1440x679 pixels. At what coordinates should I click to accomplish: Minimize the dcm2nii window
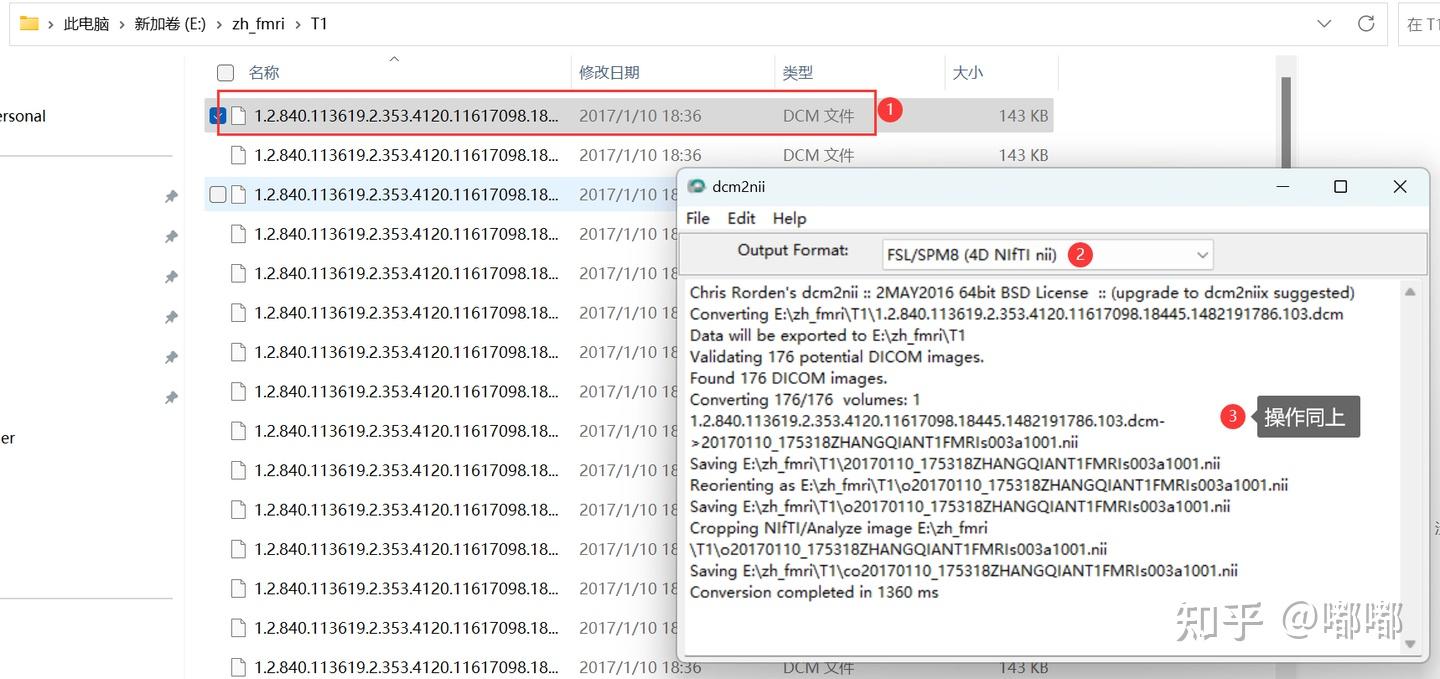[1283, 186]
